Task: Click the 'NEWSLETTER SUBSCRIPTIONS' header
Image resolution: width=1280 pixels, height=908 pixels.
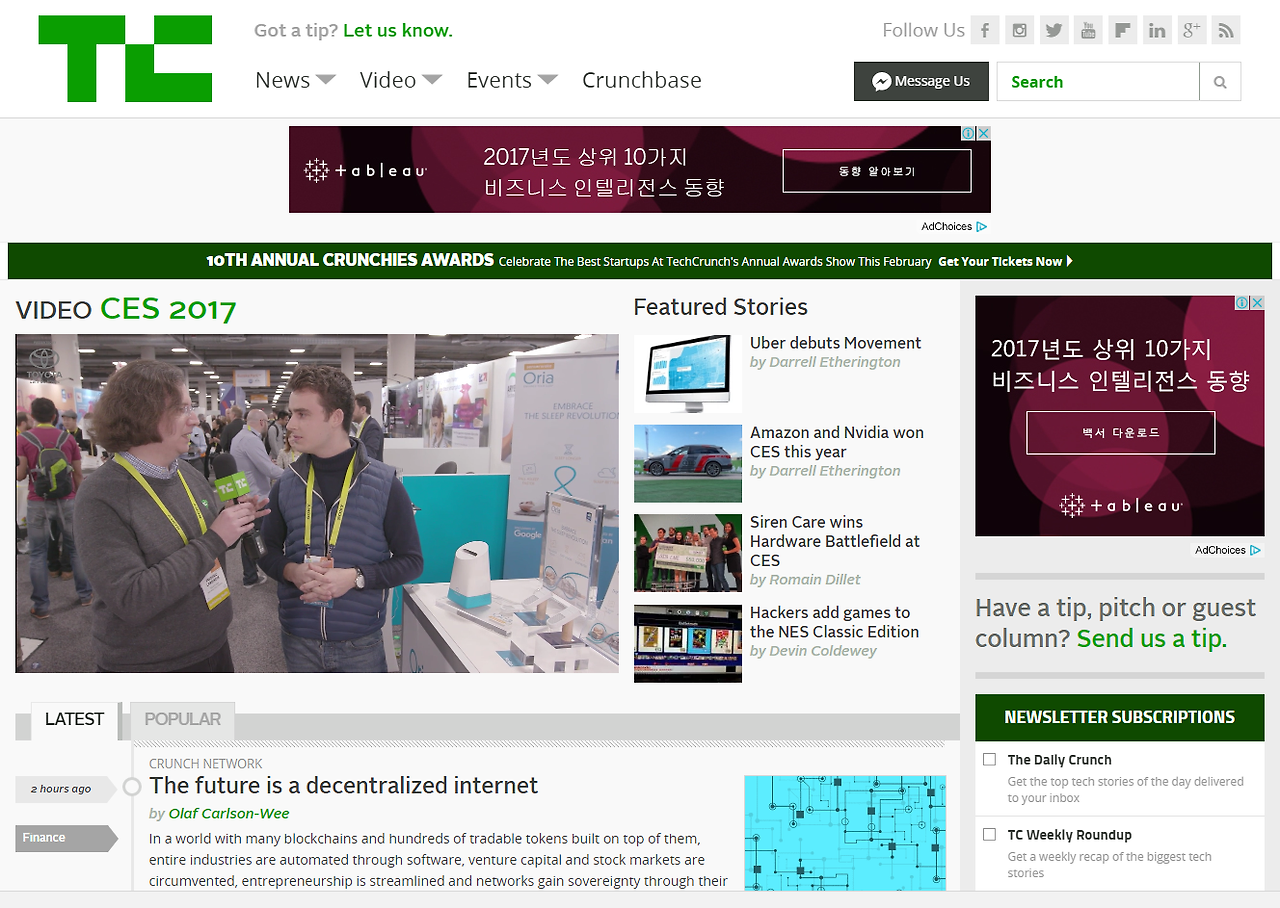Action: pyautogui.click(x=1120, y=717)
